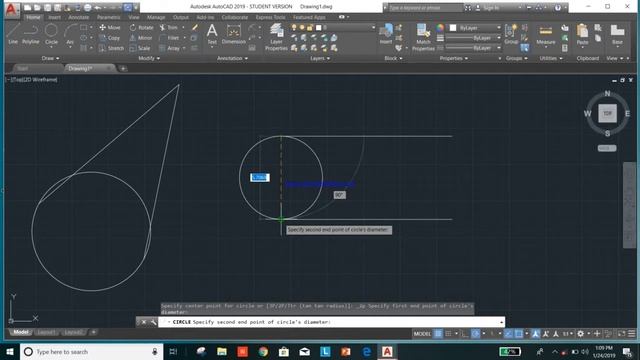Toggle polar tracking in status bar

[x=476, y=334]
